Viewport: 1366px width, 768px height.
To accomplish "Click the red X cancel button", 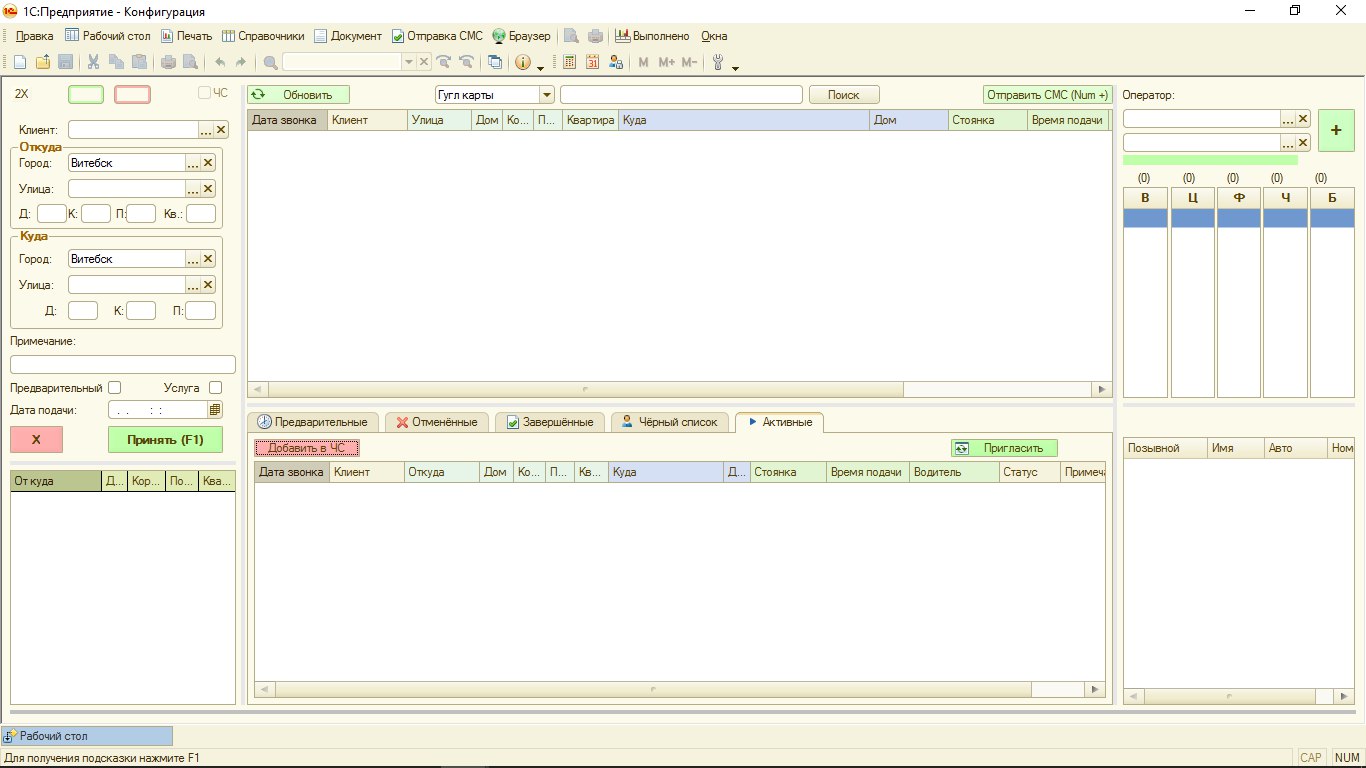I will tap(36, 440).
